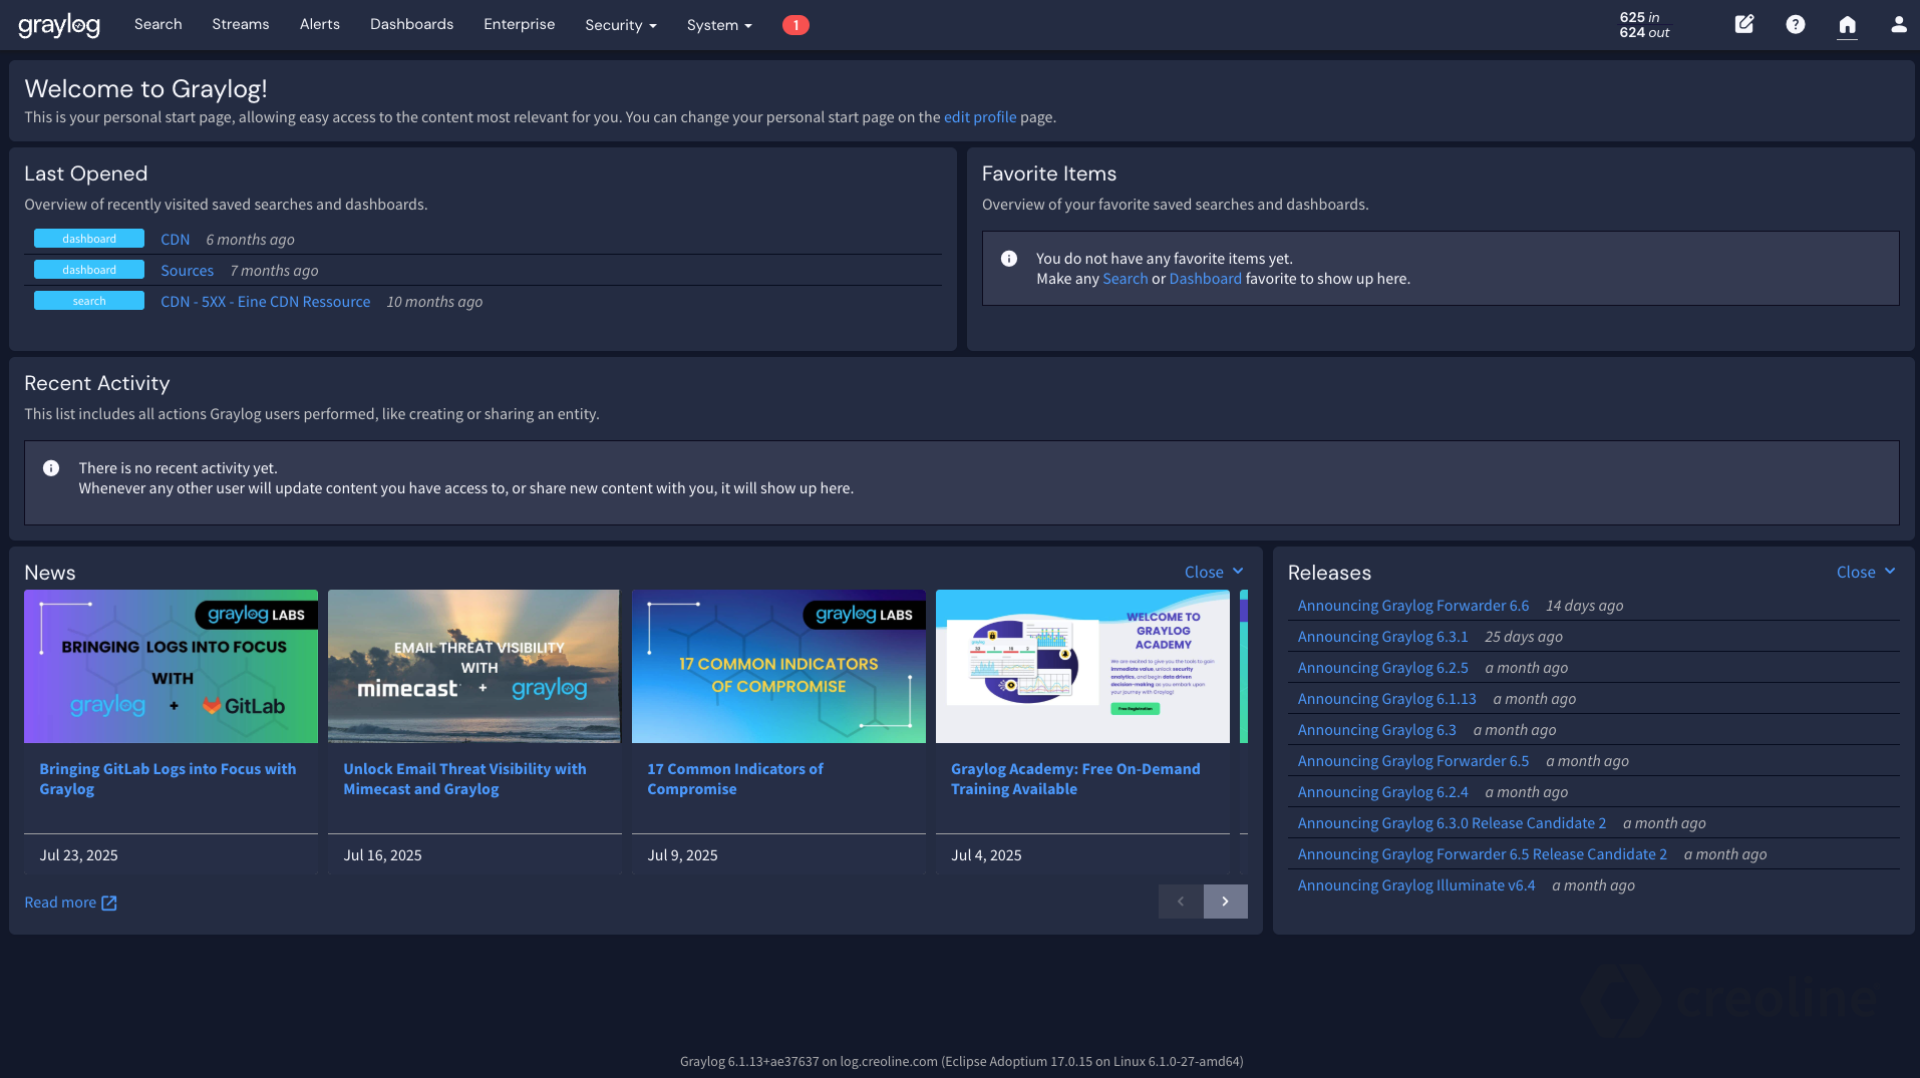This screenshot has height=1078, width=1920.
Task: Open Announcing Graylog 6.3.1 release
Action: click(x=1383, y=636)
